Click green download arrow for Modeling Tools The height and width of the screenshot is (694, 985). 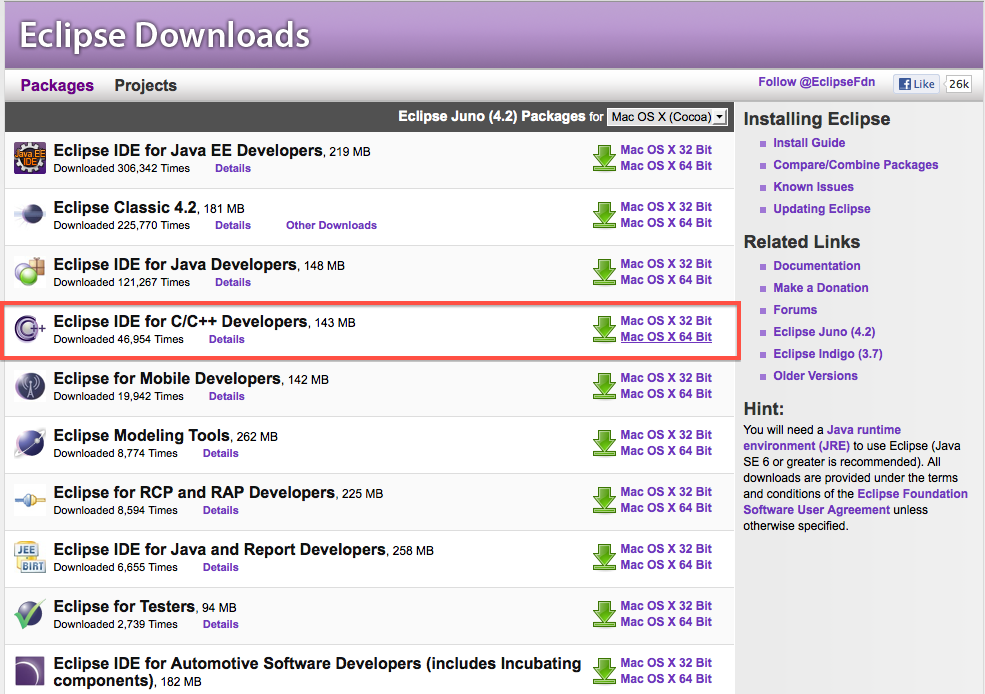tap(604, 443)
